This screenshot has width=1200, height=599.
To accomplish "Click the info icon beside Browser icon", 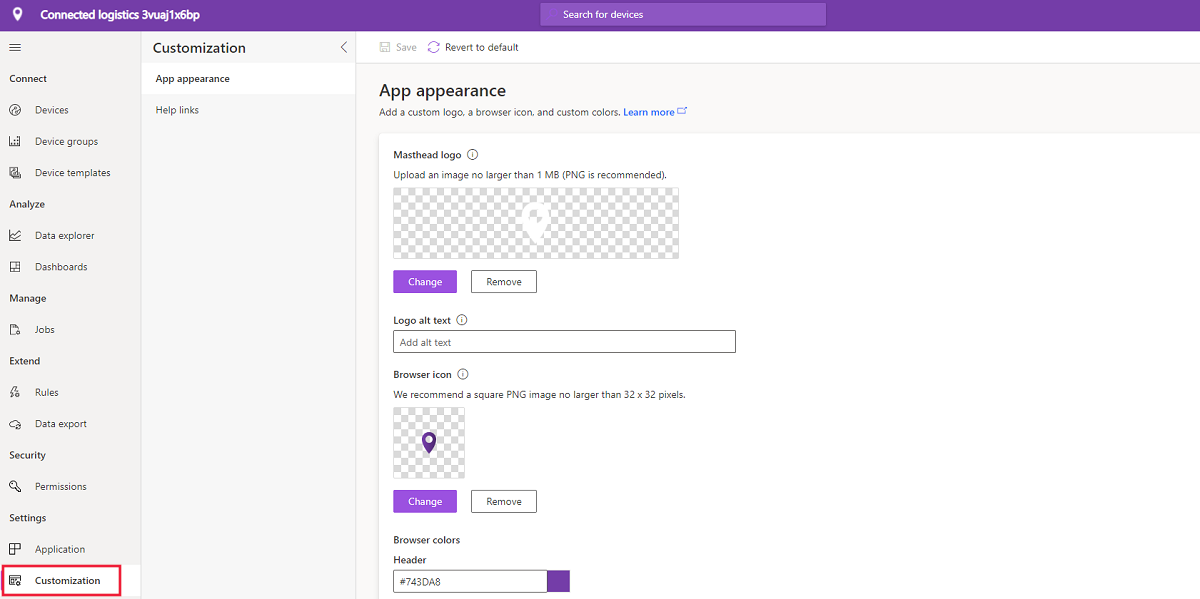I will pos(463,375).
